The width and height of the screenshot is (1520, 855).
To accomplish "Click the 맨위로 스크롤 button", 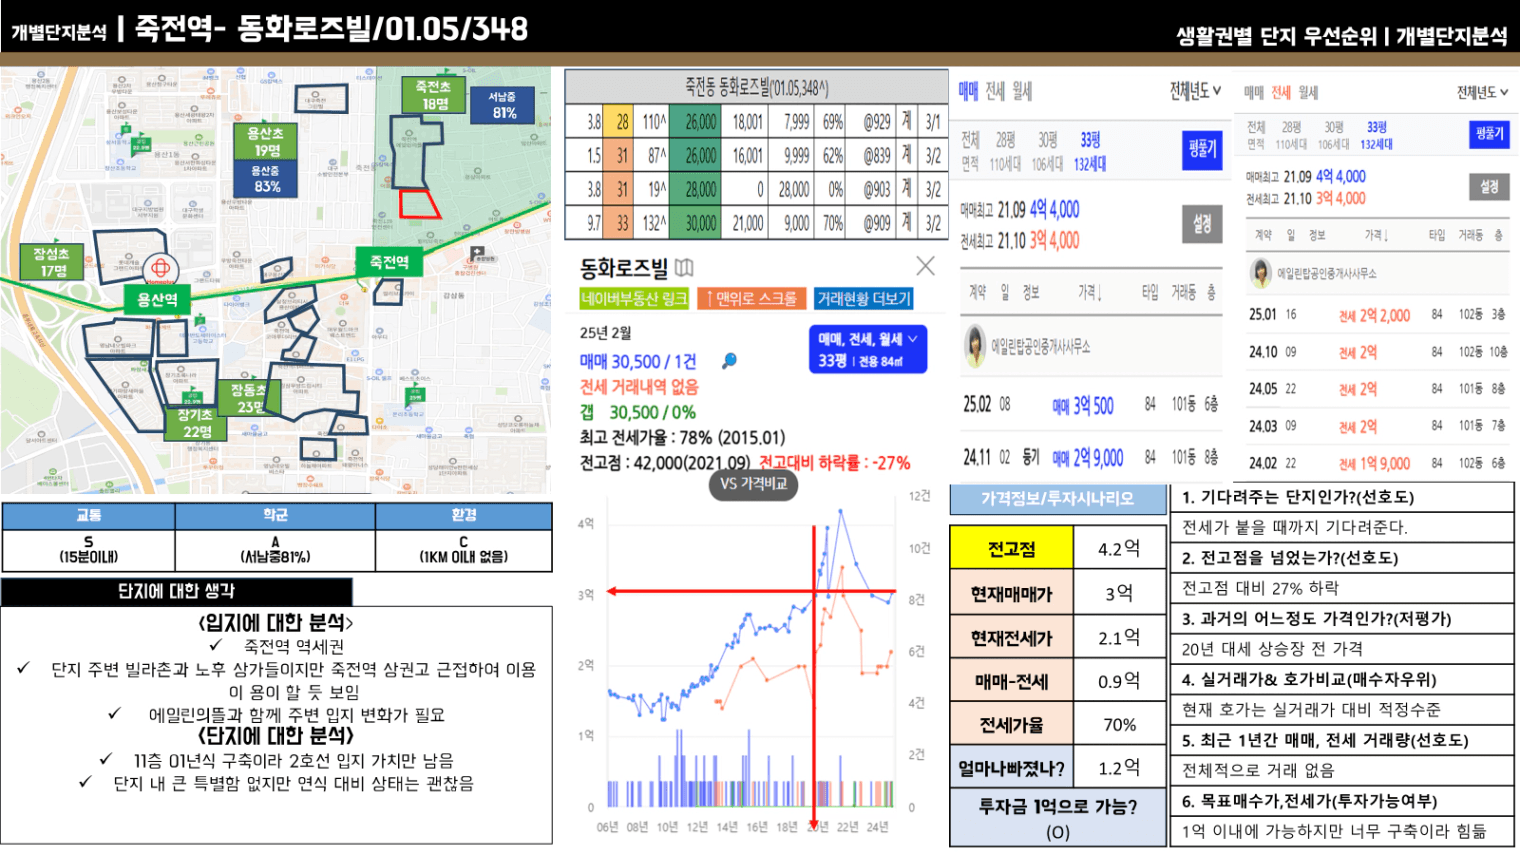I will coord(751,299).
